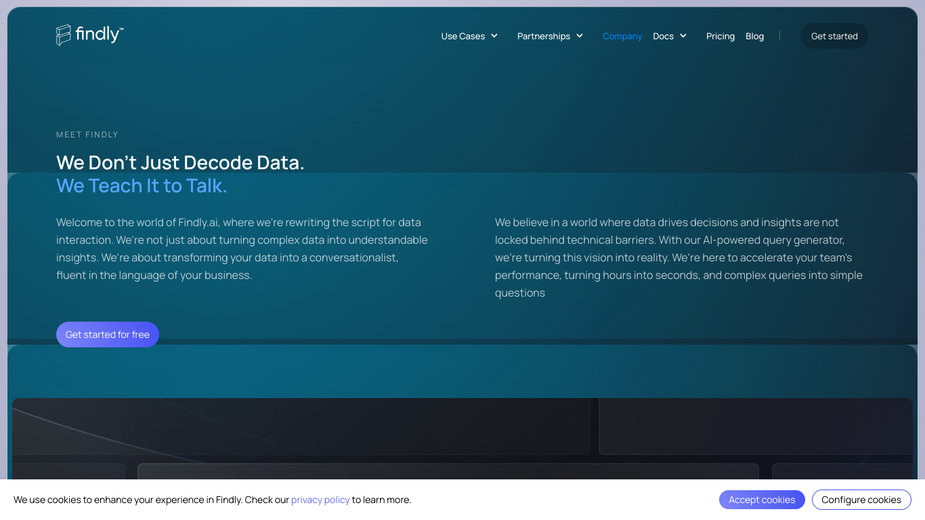Screen dimensions: 925x520
Task: Visit the Blog link
Action: (755, 36)
